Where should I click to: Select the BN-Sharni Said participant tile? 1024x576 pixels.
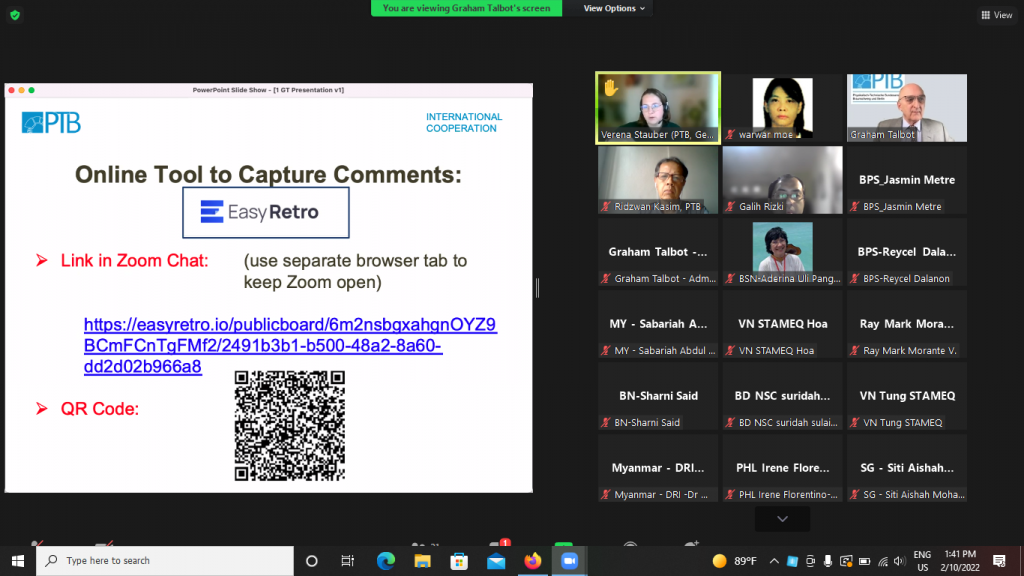[658, 396]
